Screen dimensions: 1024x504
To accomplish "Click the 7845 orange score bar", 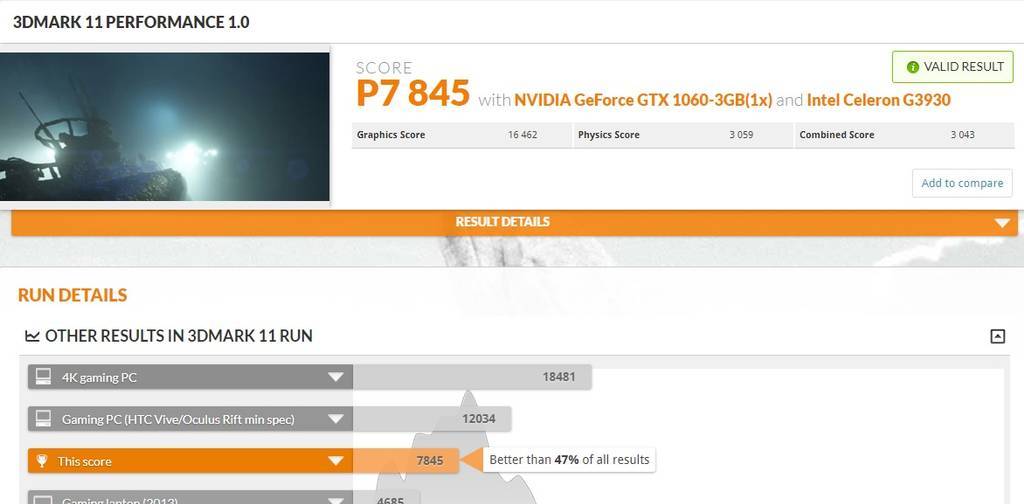I will tap(406, 461).
